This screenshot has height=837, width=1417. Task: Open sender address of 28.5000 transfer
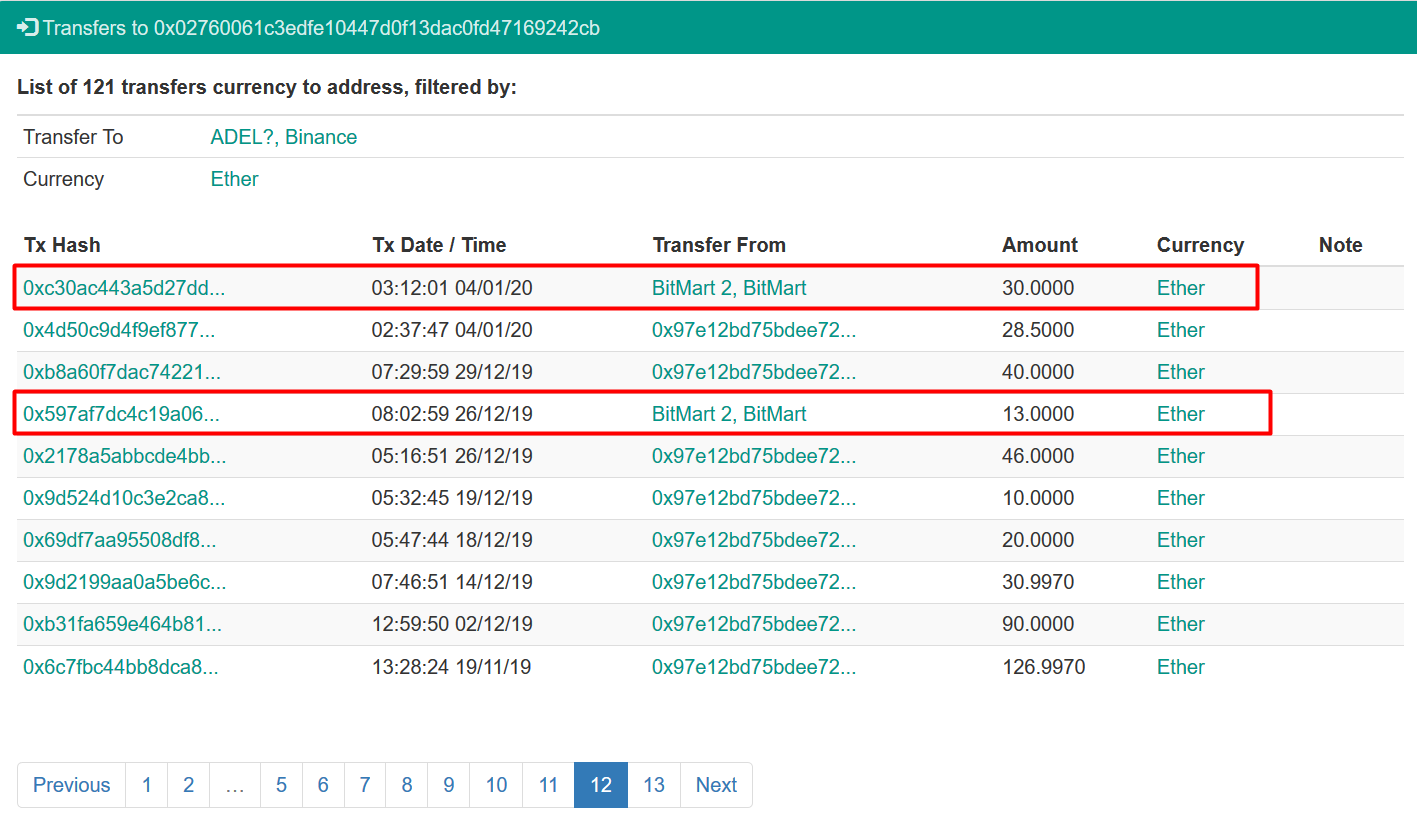point(754,330)
